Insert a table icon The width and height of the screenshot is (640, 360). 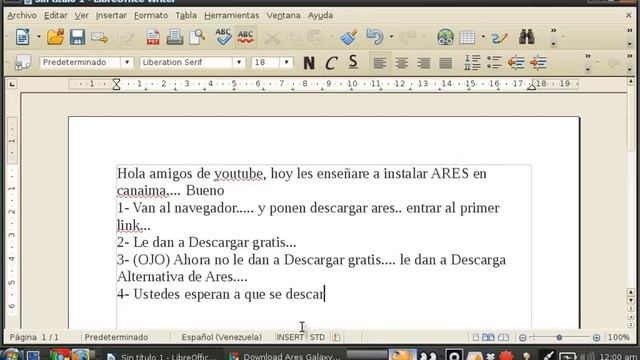coord(467,37)
